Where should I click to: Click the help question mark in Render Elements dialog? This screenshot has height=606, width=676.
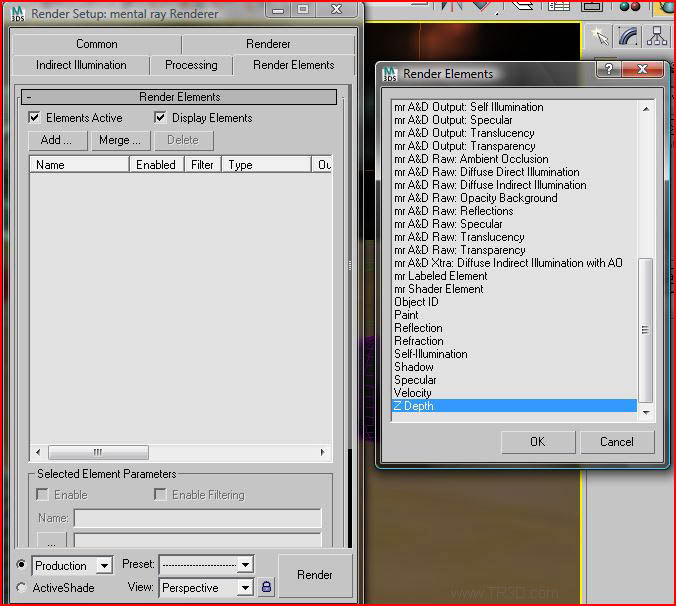pos(609,69)
